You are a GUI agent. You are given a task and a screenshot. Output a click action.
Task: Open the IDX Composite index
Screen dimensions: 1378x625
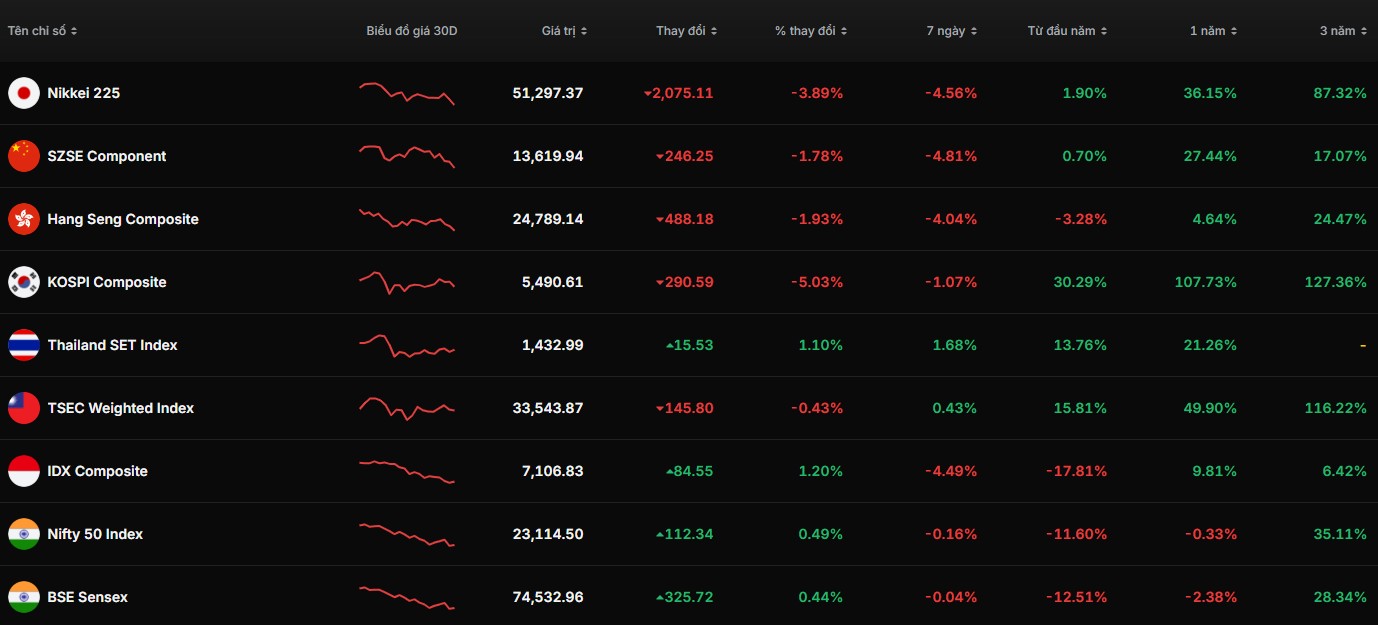(97, 471)
